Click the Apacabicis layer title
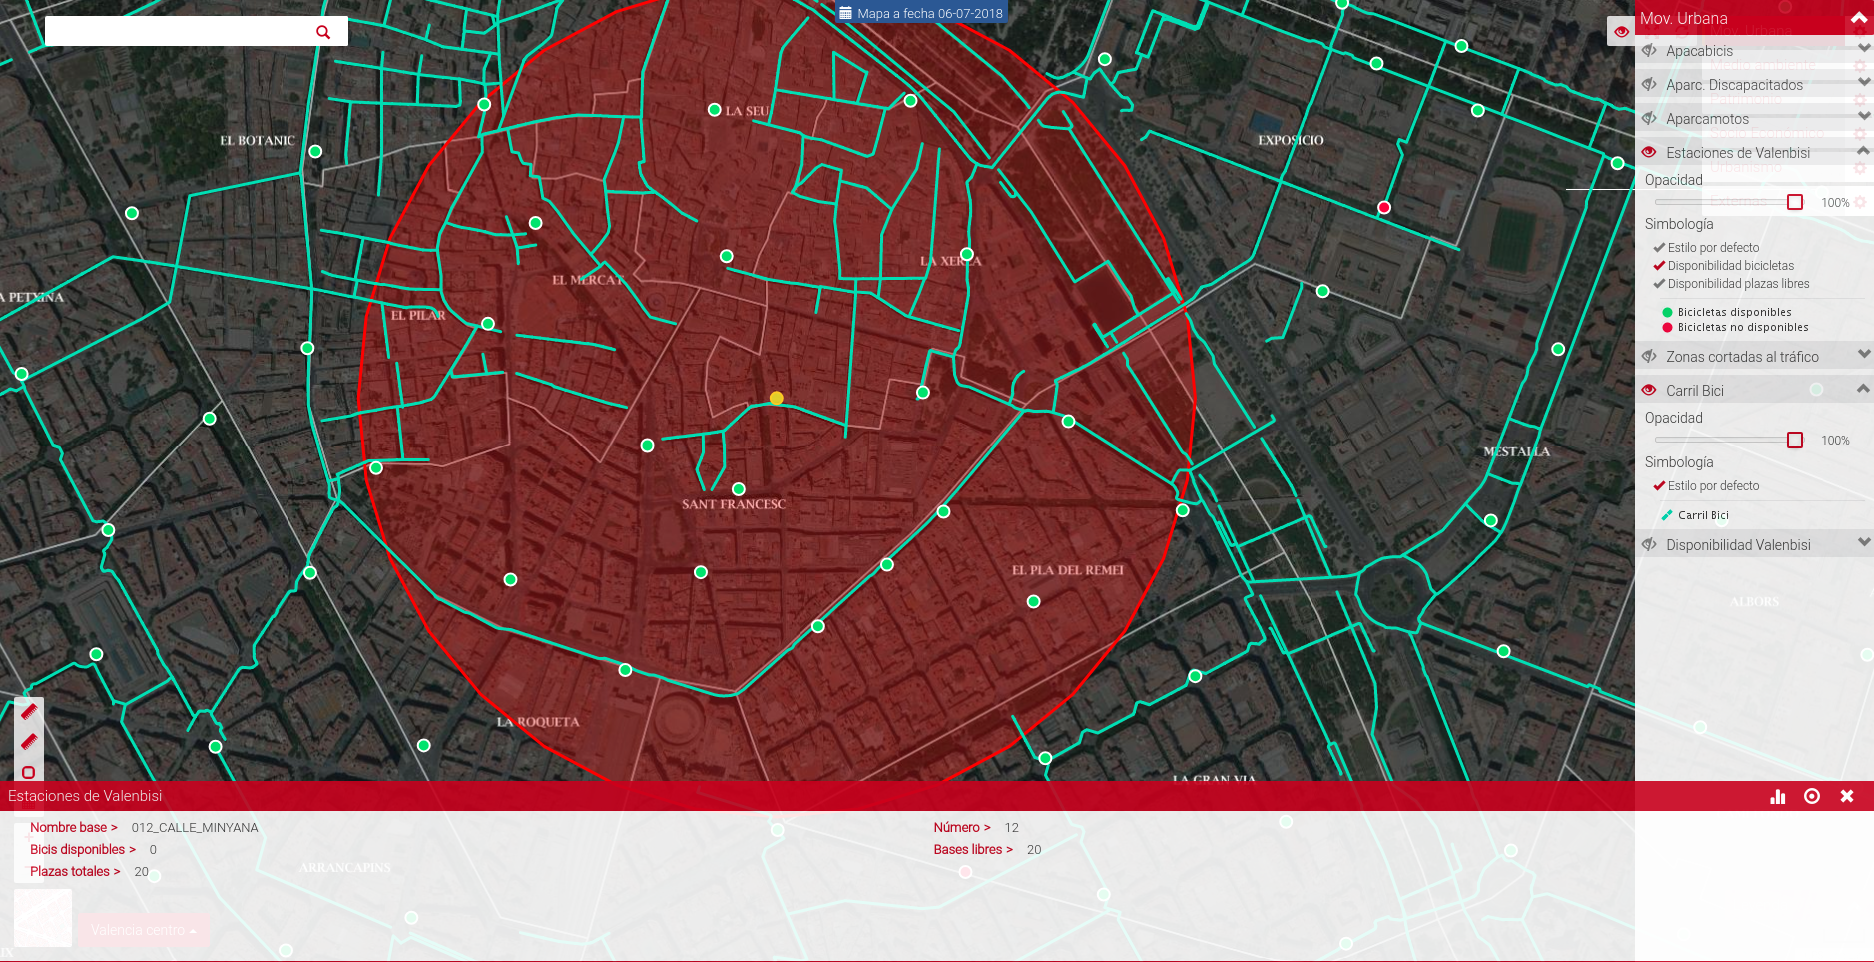Screen dimensions: 1874x962 pyautogui.click(x=1699, y=51)
